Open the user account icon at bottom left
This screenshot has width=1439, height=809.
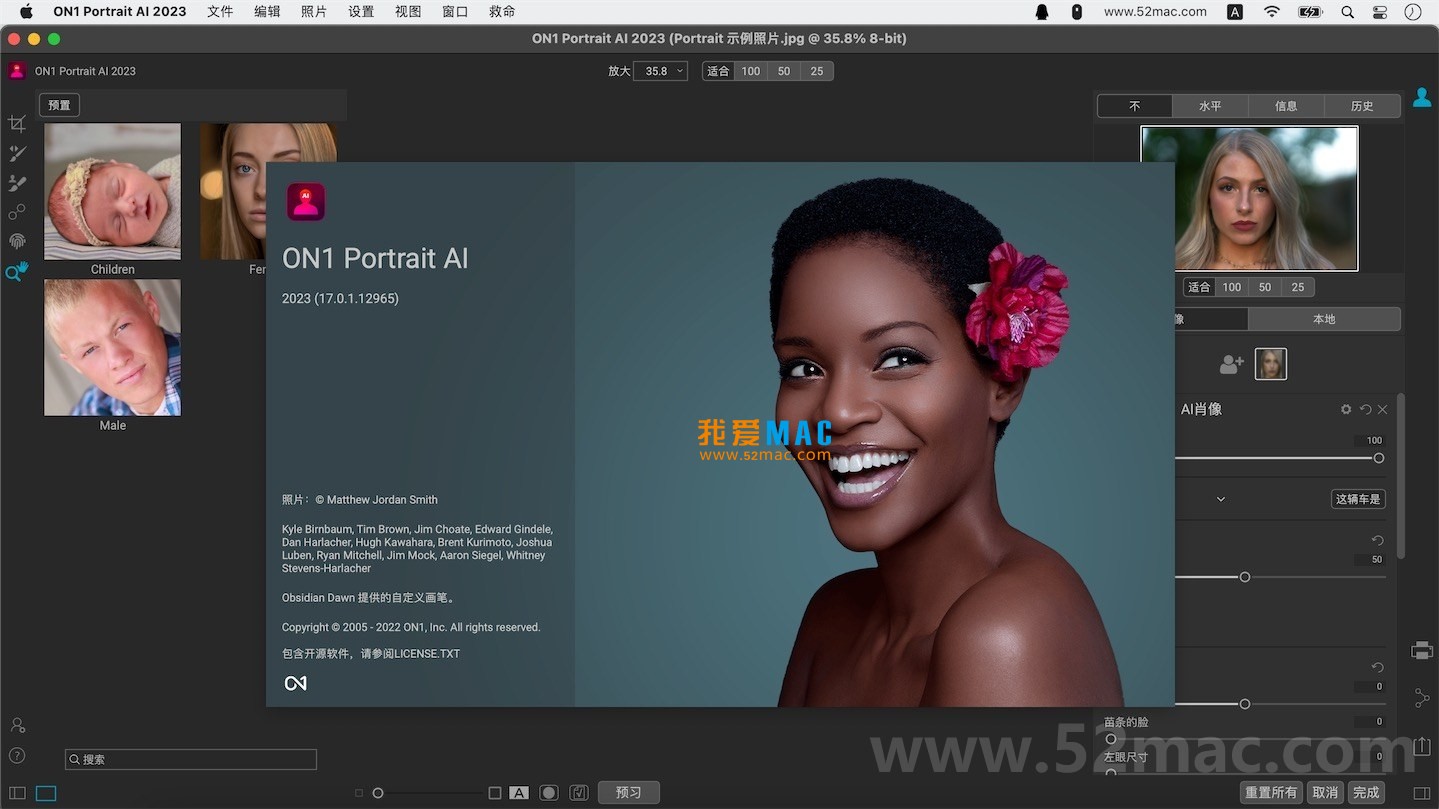[17, 725]
